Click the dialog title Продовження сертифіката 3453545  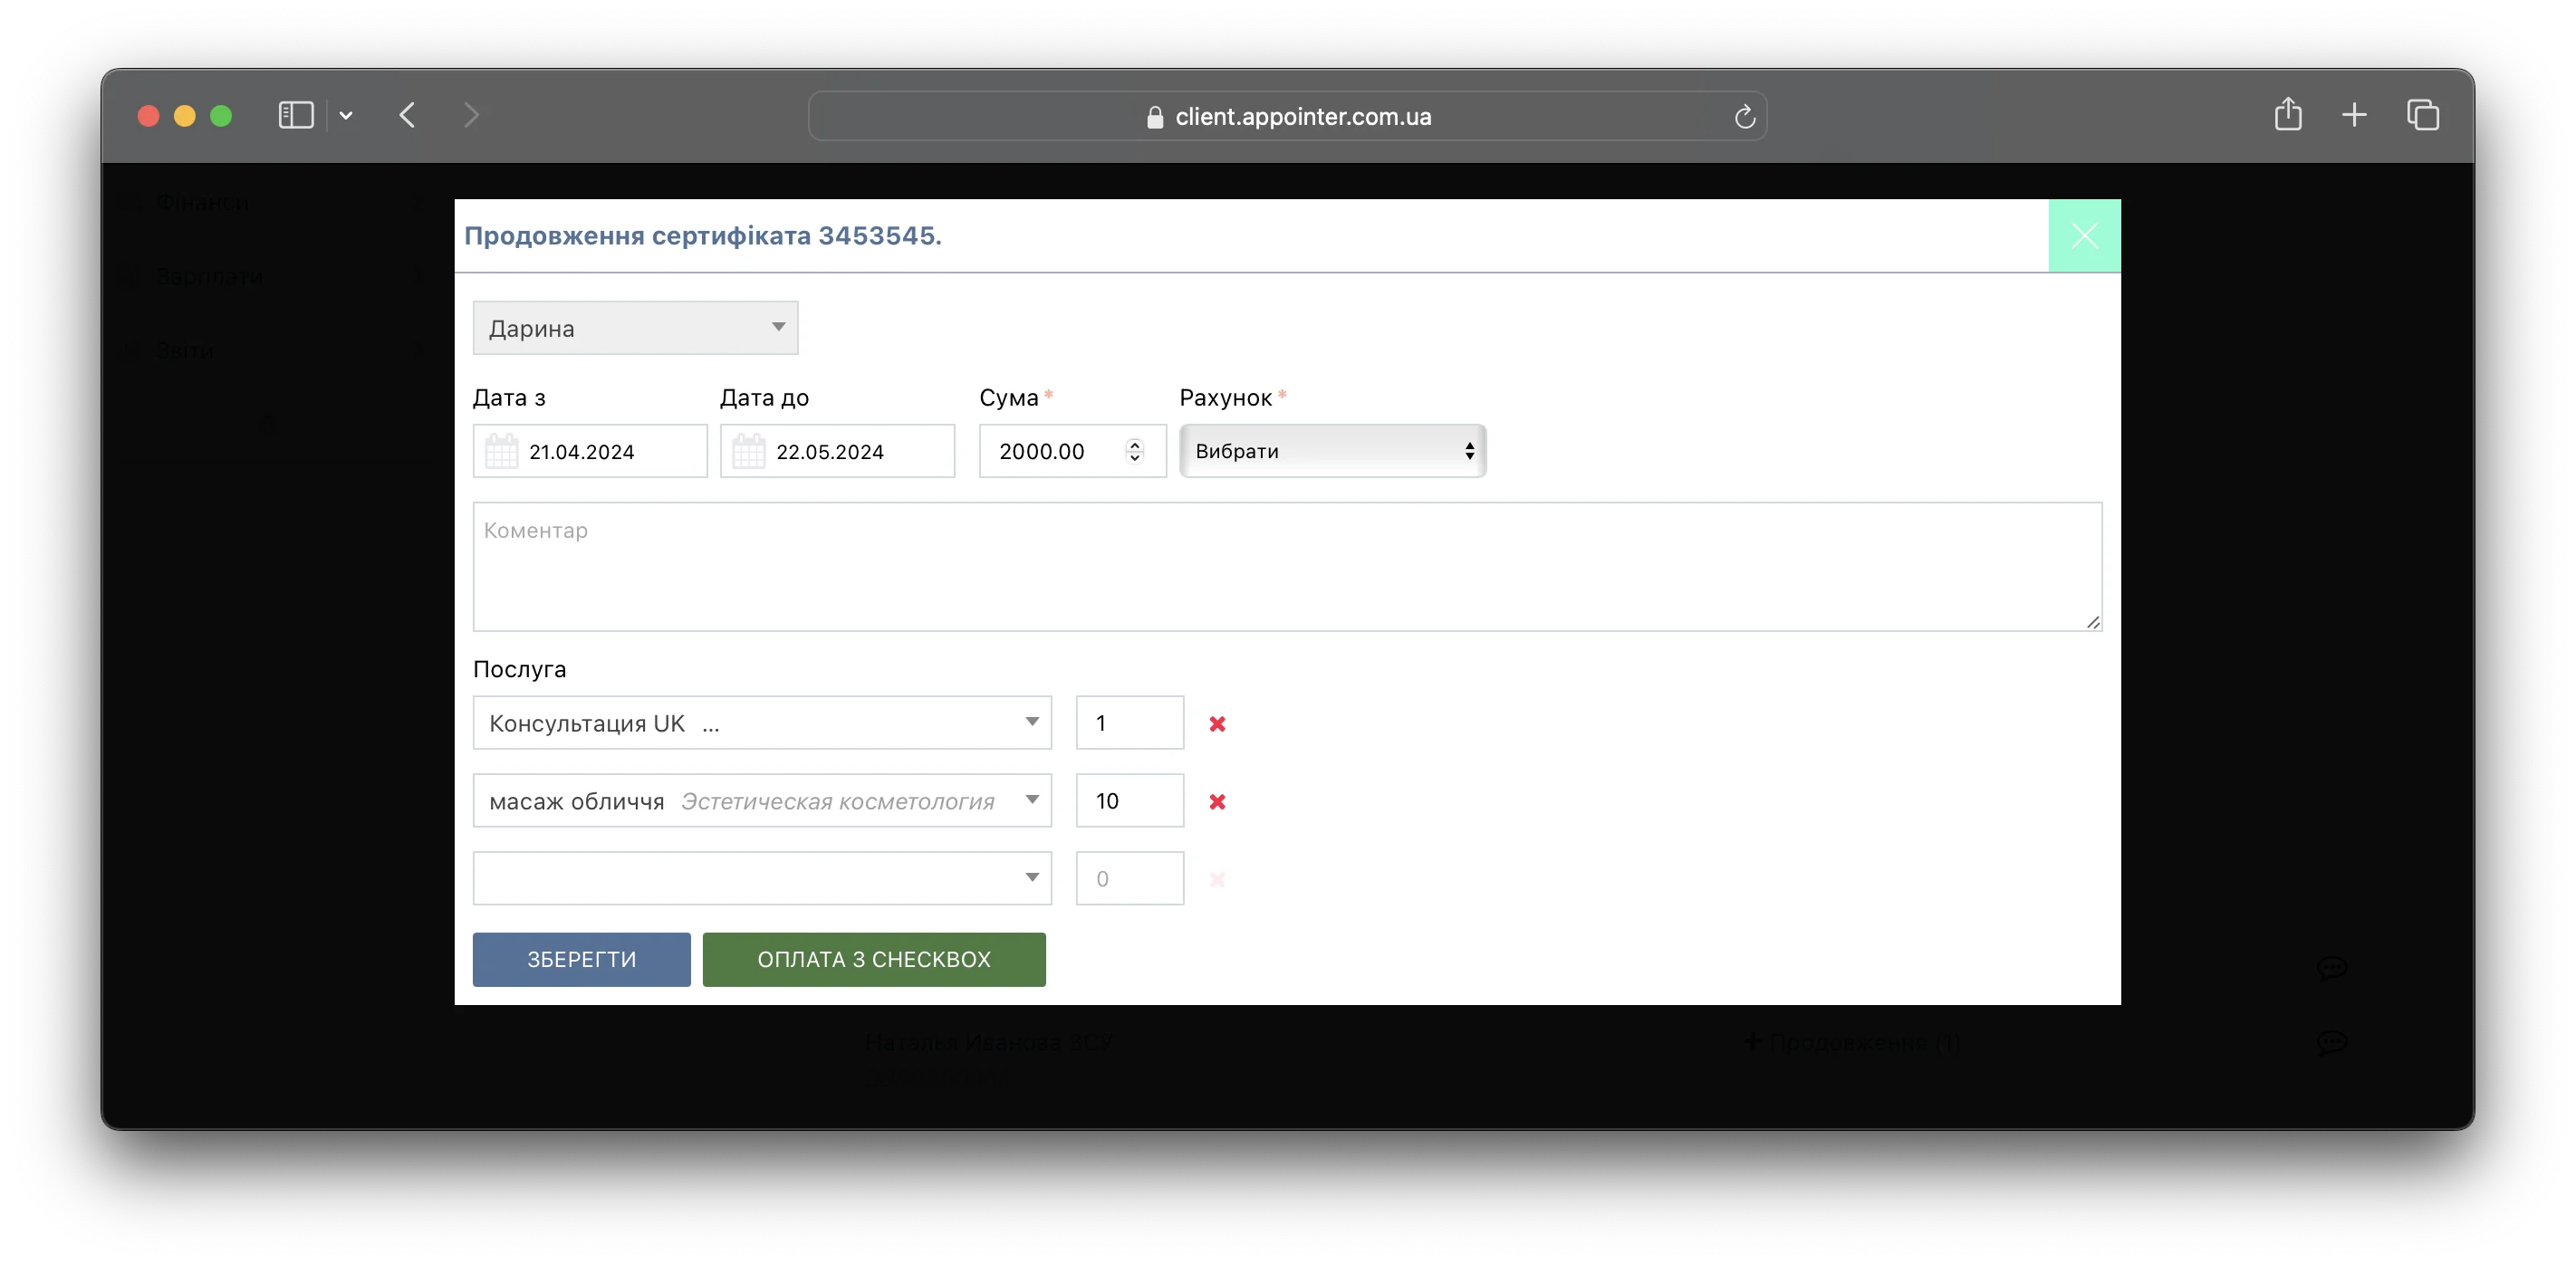[x=702, y=236]
